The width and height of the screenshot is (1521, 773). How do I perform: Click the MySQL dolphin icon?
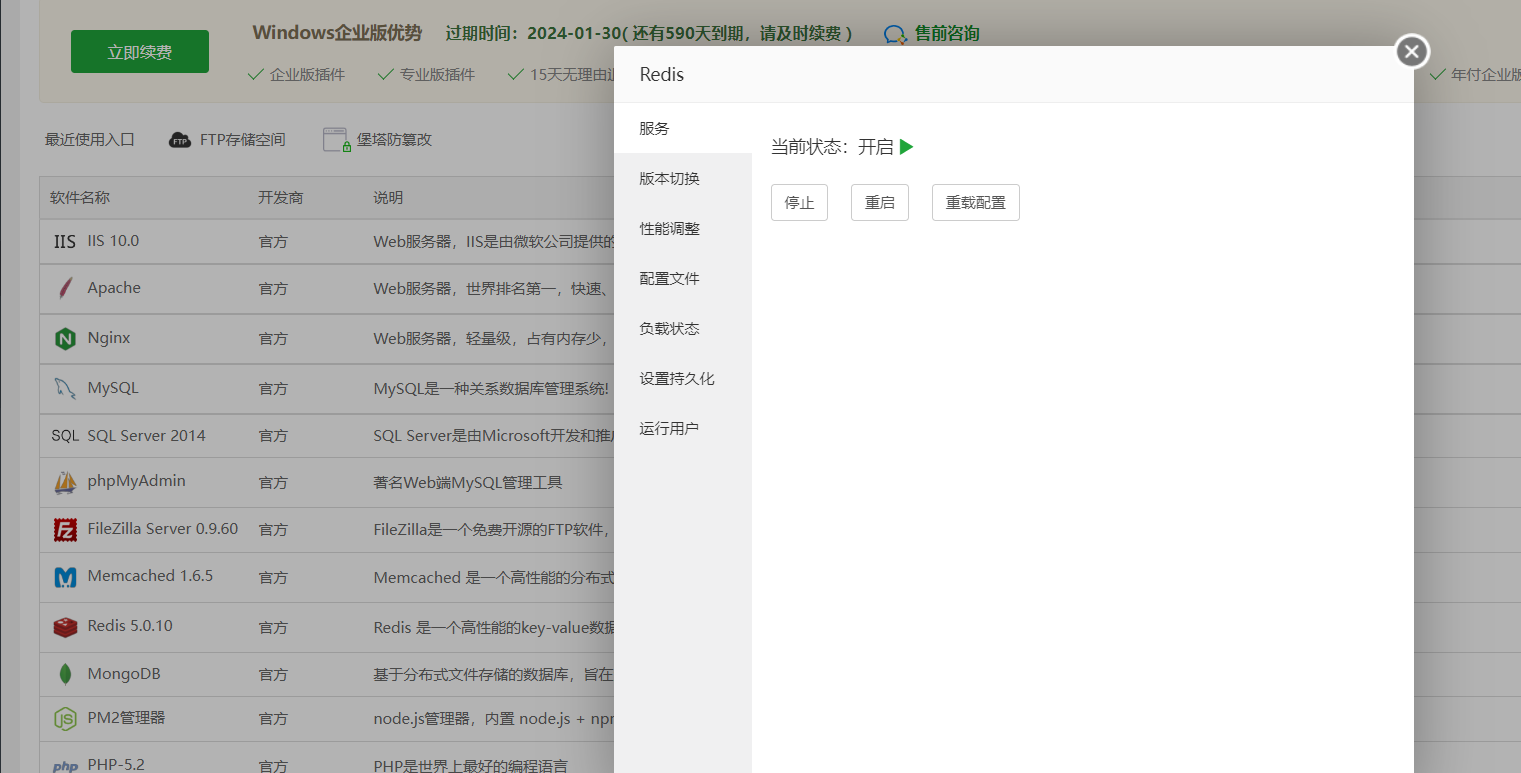65,388
